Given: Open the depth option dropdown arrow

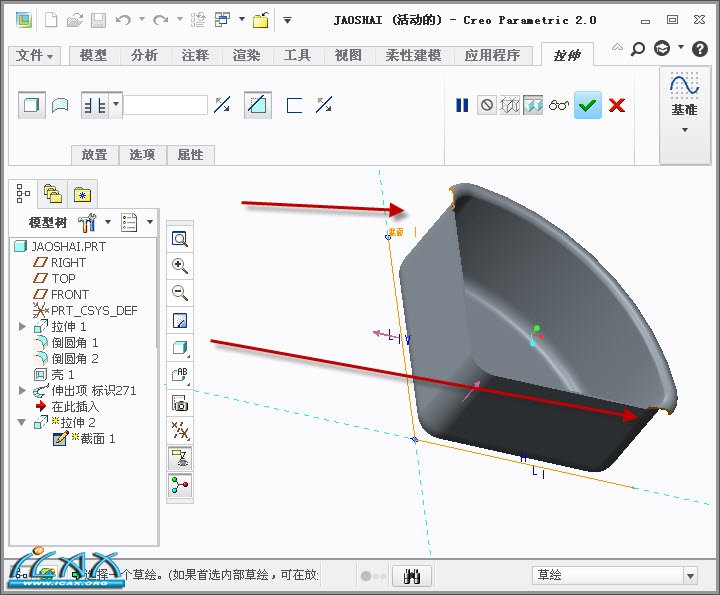Looking at the screenshot, I should 116,105.
